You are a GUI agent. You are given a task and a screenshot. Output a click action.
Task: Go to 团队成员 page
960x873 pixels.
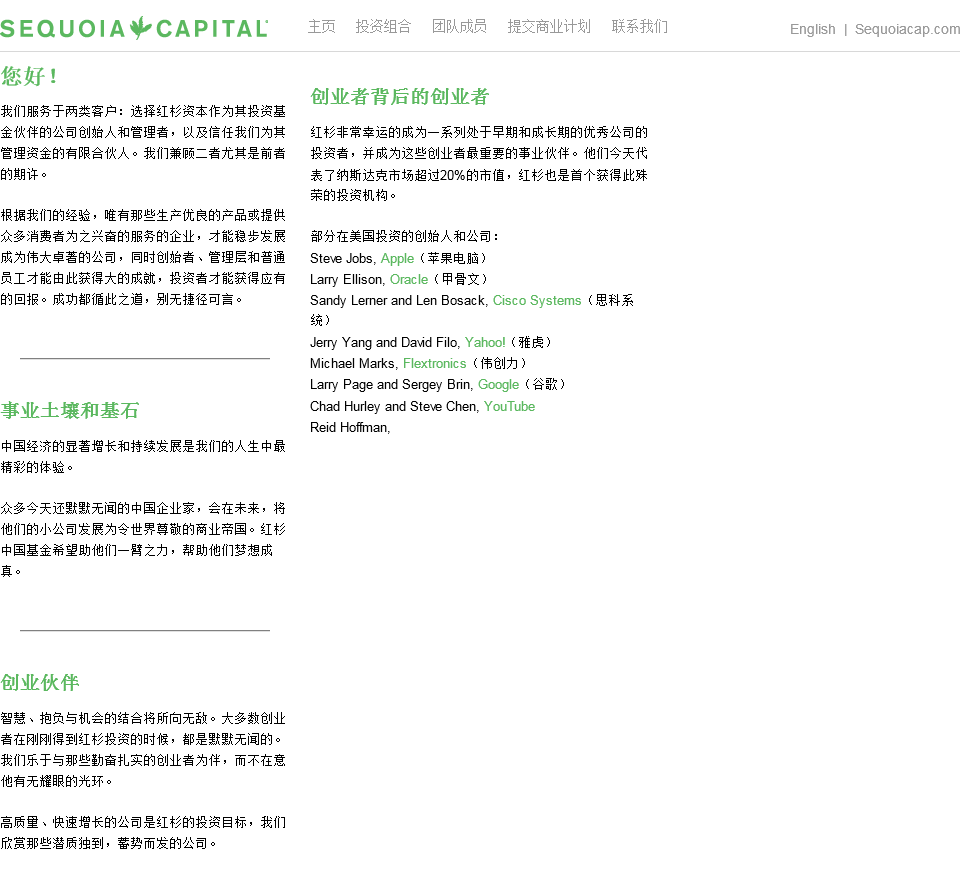(x=459, y=26)
